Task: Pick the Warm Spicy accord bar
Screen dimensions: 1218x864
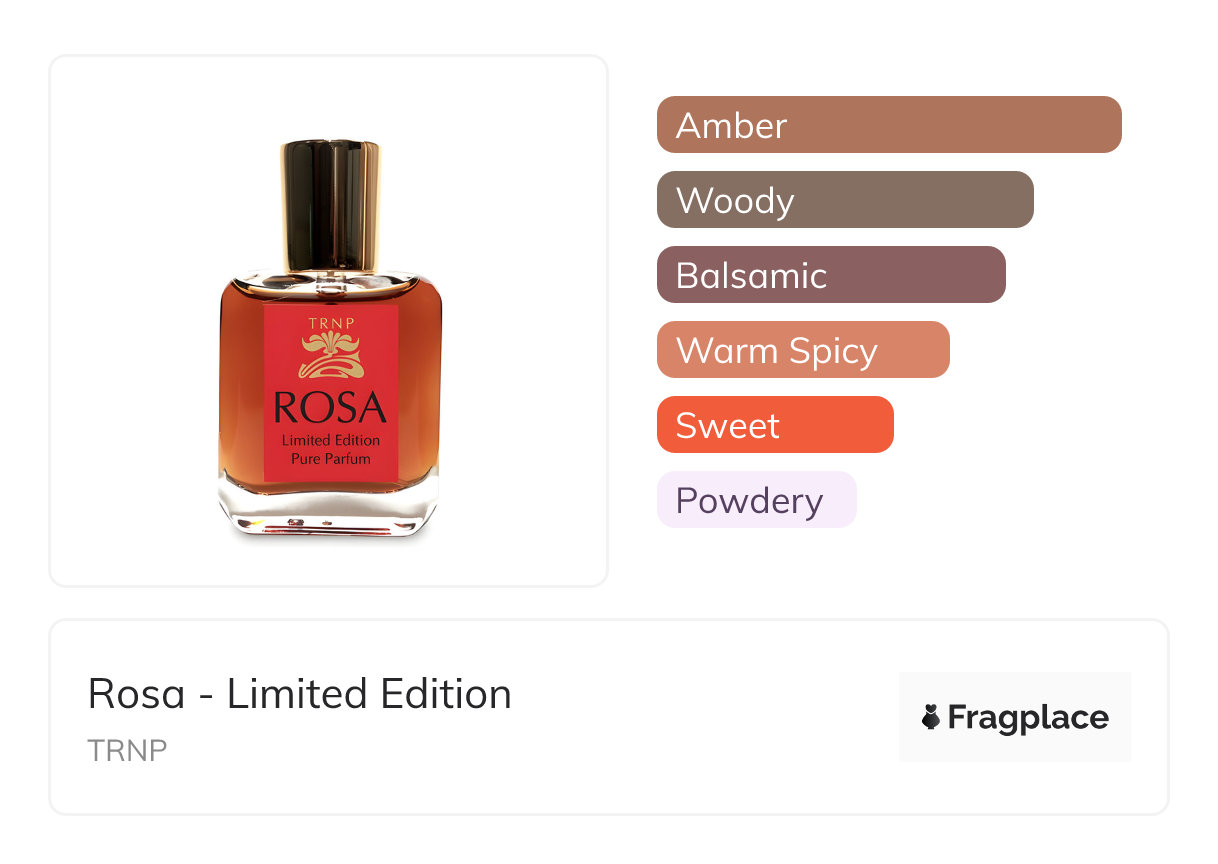Action: click(x=802, y=350)
